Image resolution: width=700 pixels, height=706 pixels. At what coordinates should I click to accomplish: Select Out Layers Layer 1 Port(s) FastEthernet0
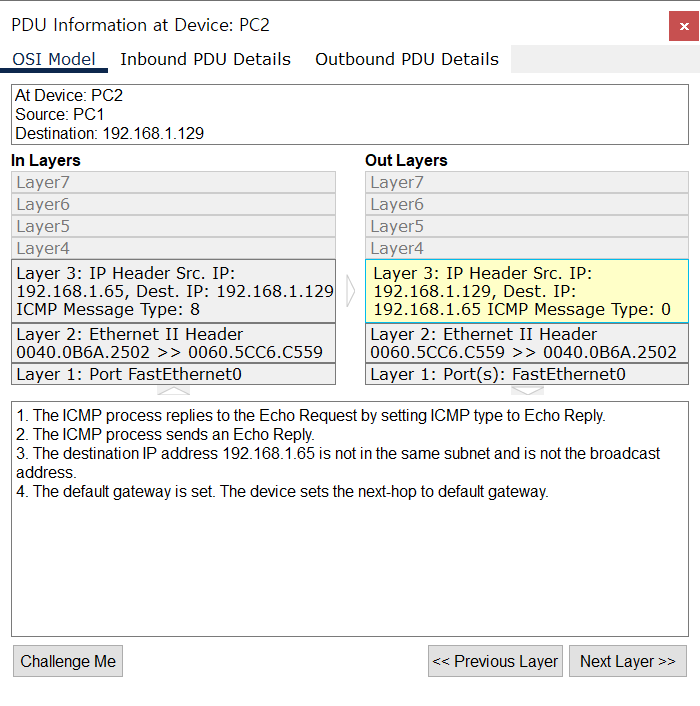527,374
